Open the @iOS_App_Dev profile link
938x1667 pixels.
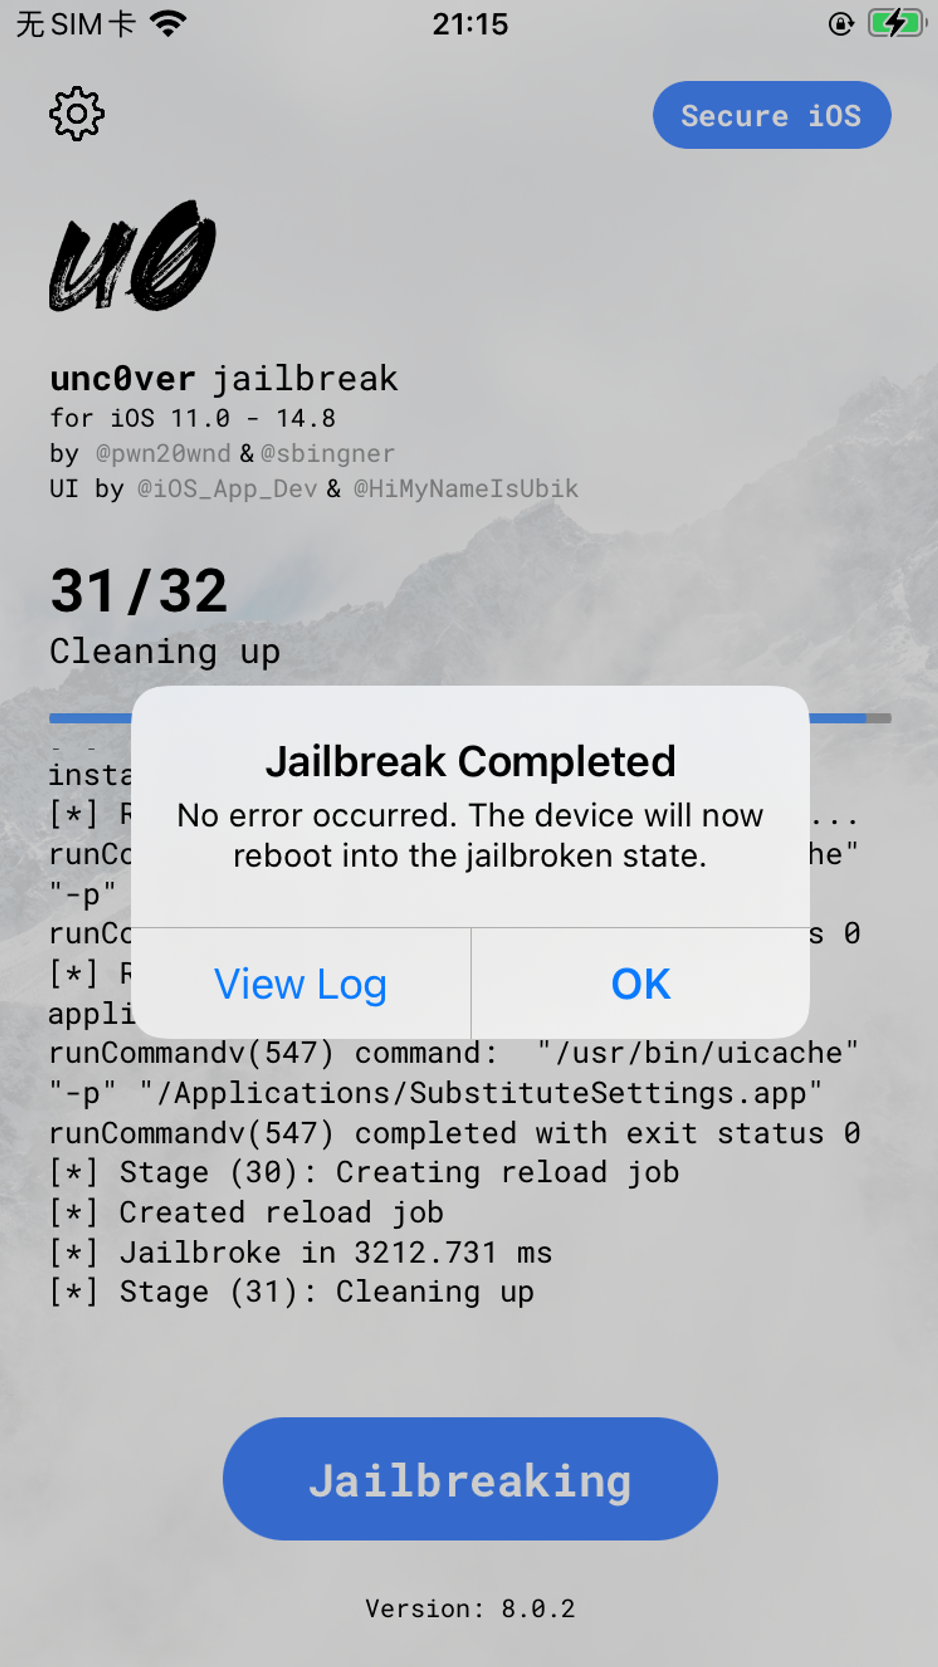coord(227,488)
